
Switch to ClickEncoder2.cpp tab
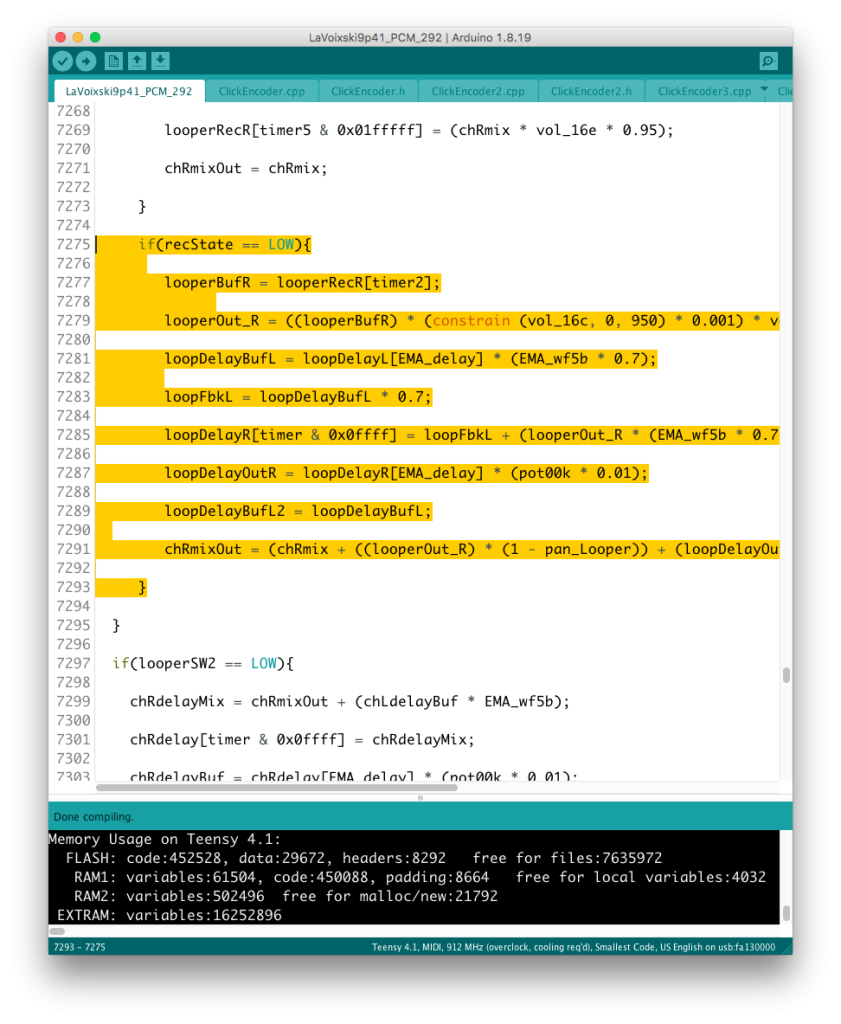[477, 91]
